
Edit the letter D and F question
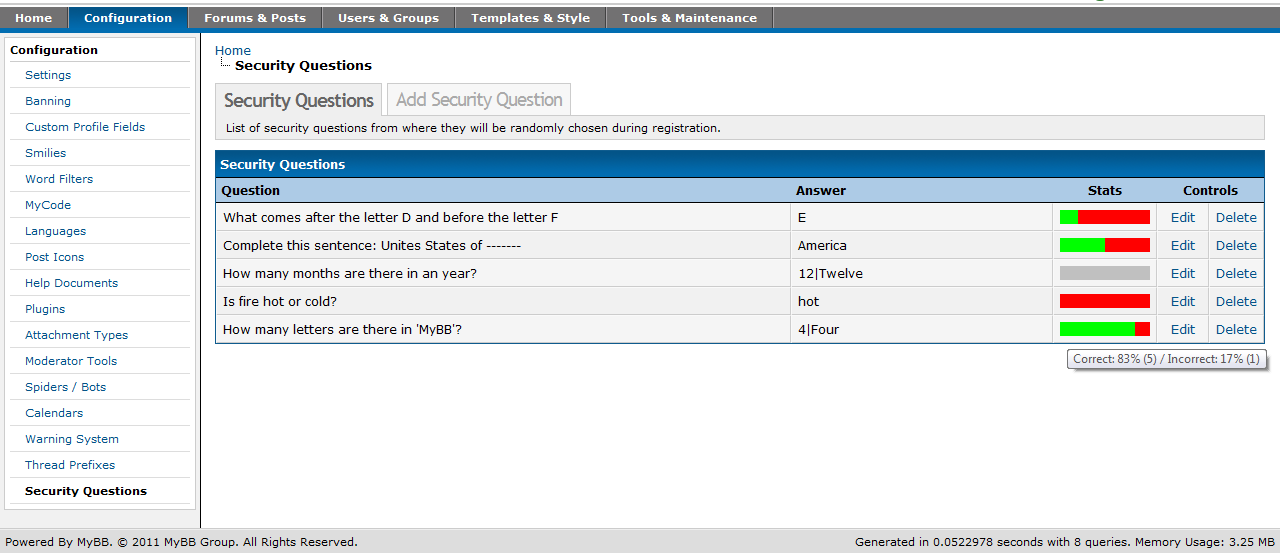point(1183,217)
